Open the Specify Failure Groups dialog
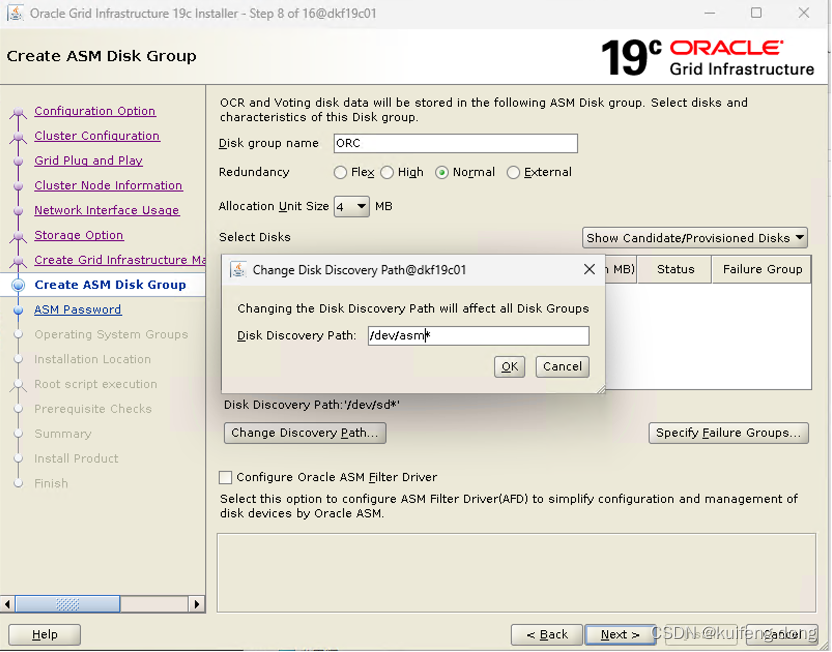The width and height of the screenshot is (832, 652). pyautogui.click(x=728, y=433)
